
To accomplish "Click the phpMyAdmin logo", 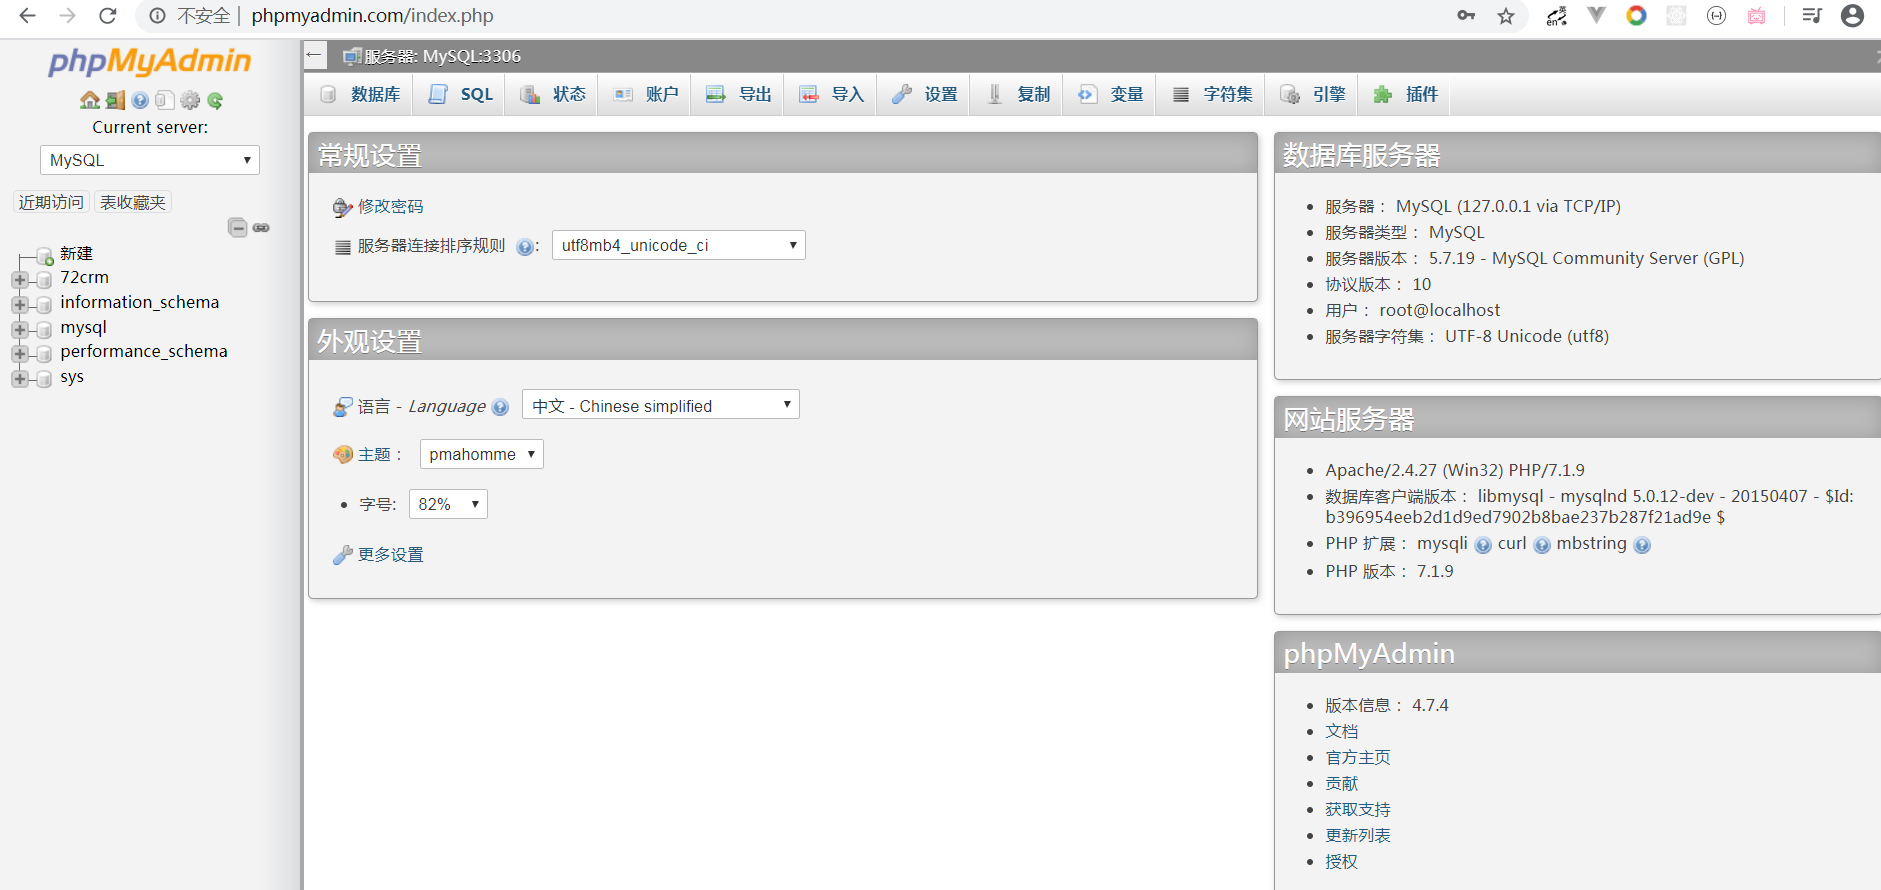I will coord(150,61).
